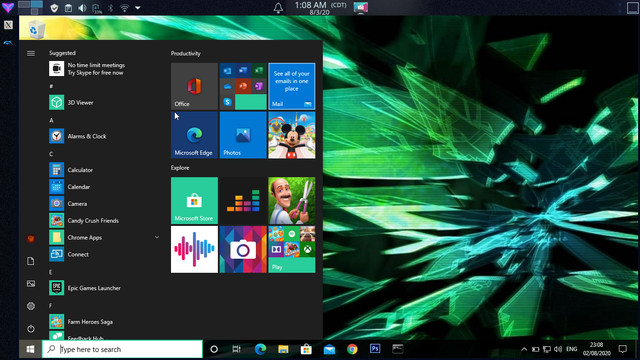
Task: Focus the 'Type here to search' box
Action: click(x=122, y=349)
